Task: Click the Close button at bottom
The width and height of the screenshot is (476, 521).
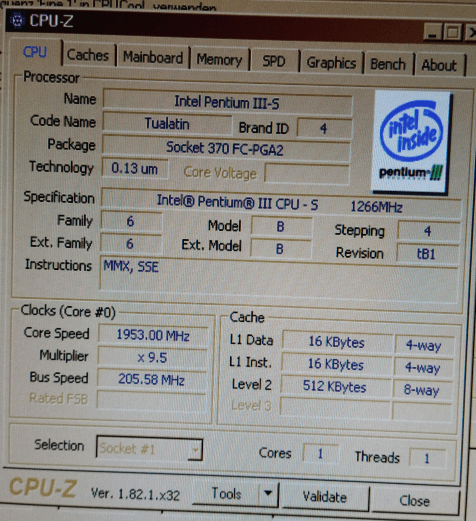Action: 414,501
